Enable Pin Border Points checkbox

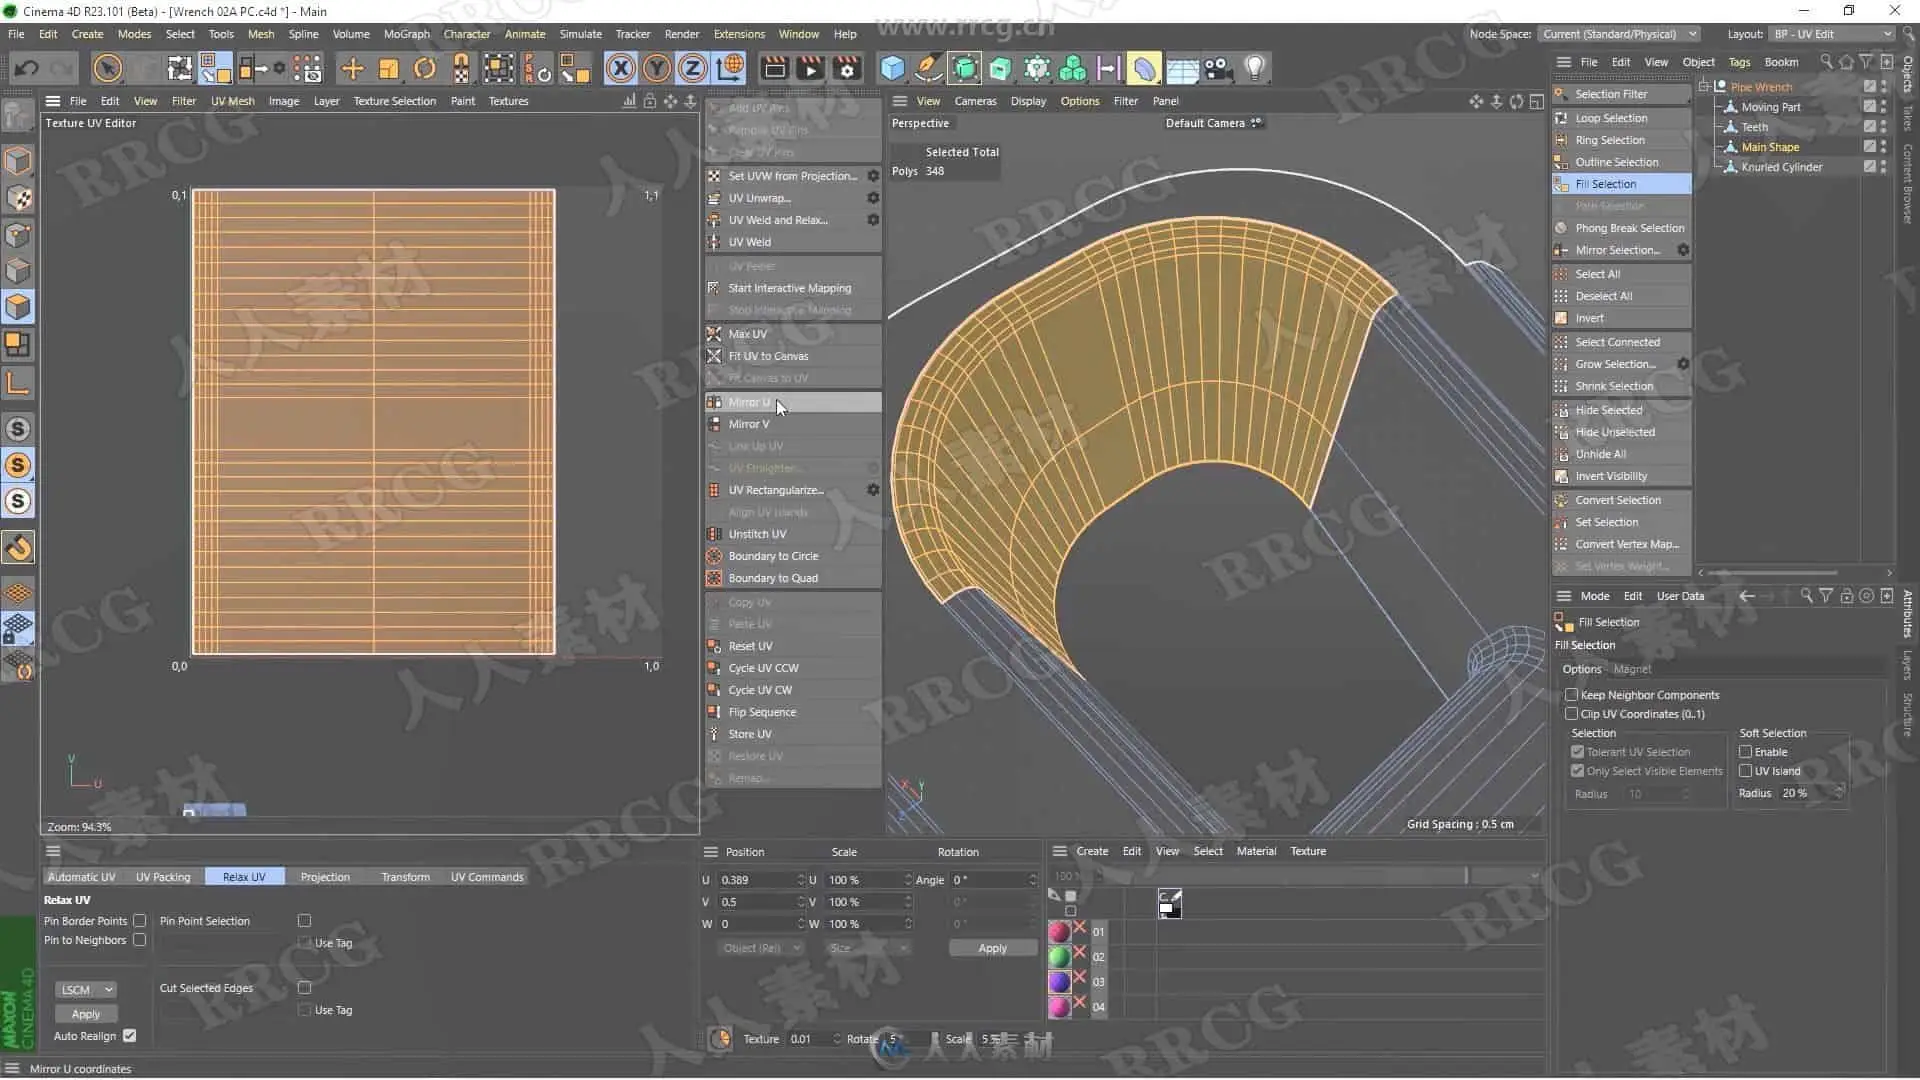pyautogui.click(x=140, y=921)
